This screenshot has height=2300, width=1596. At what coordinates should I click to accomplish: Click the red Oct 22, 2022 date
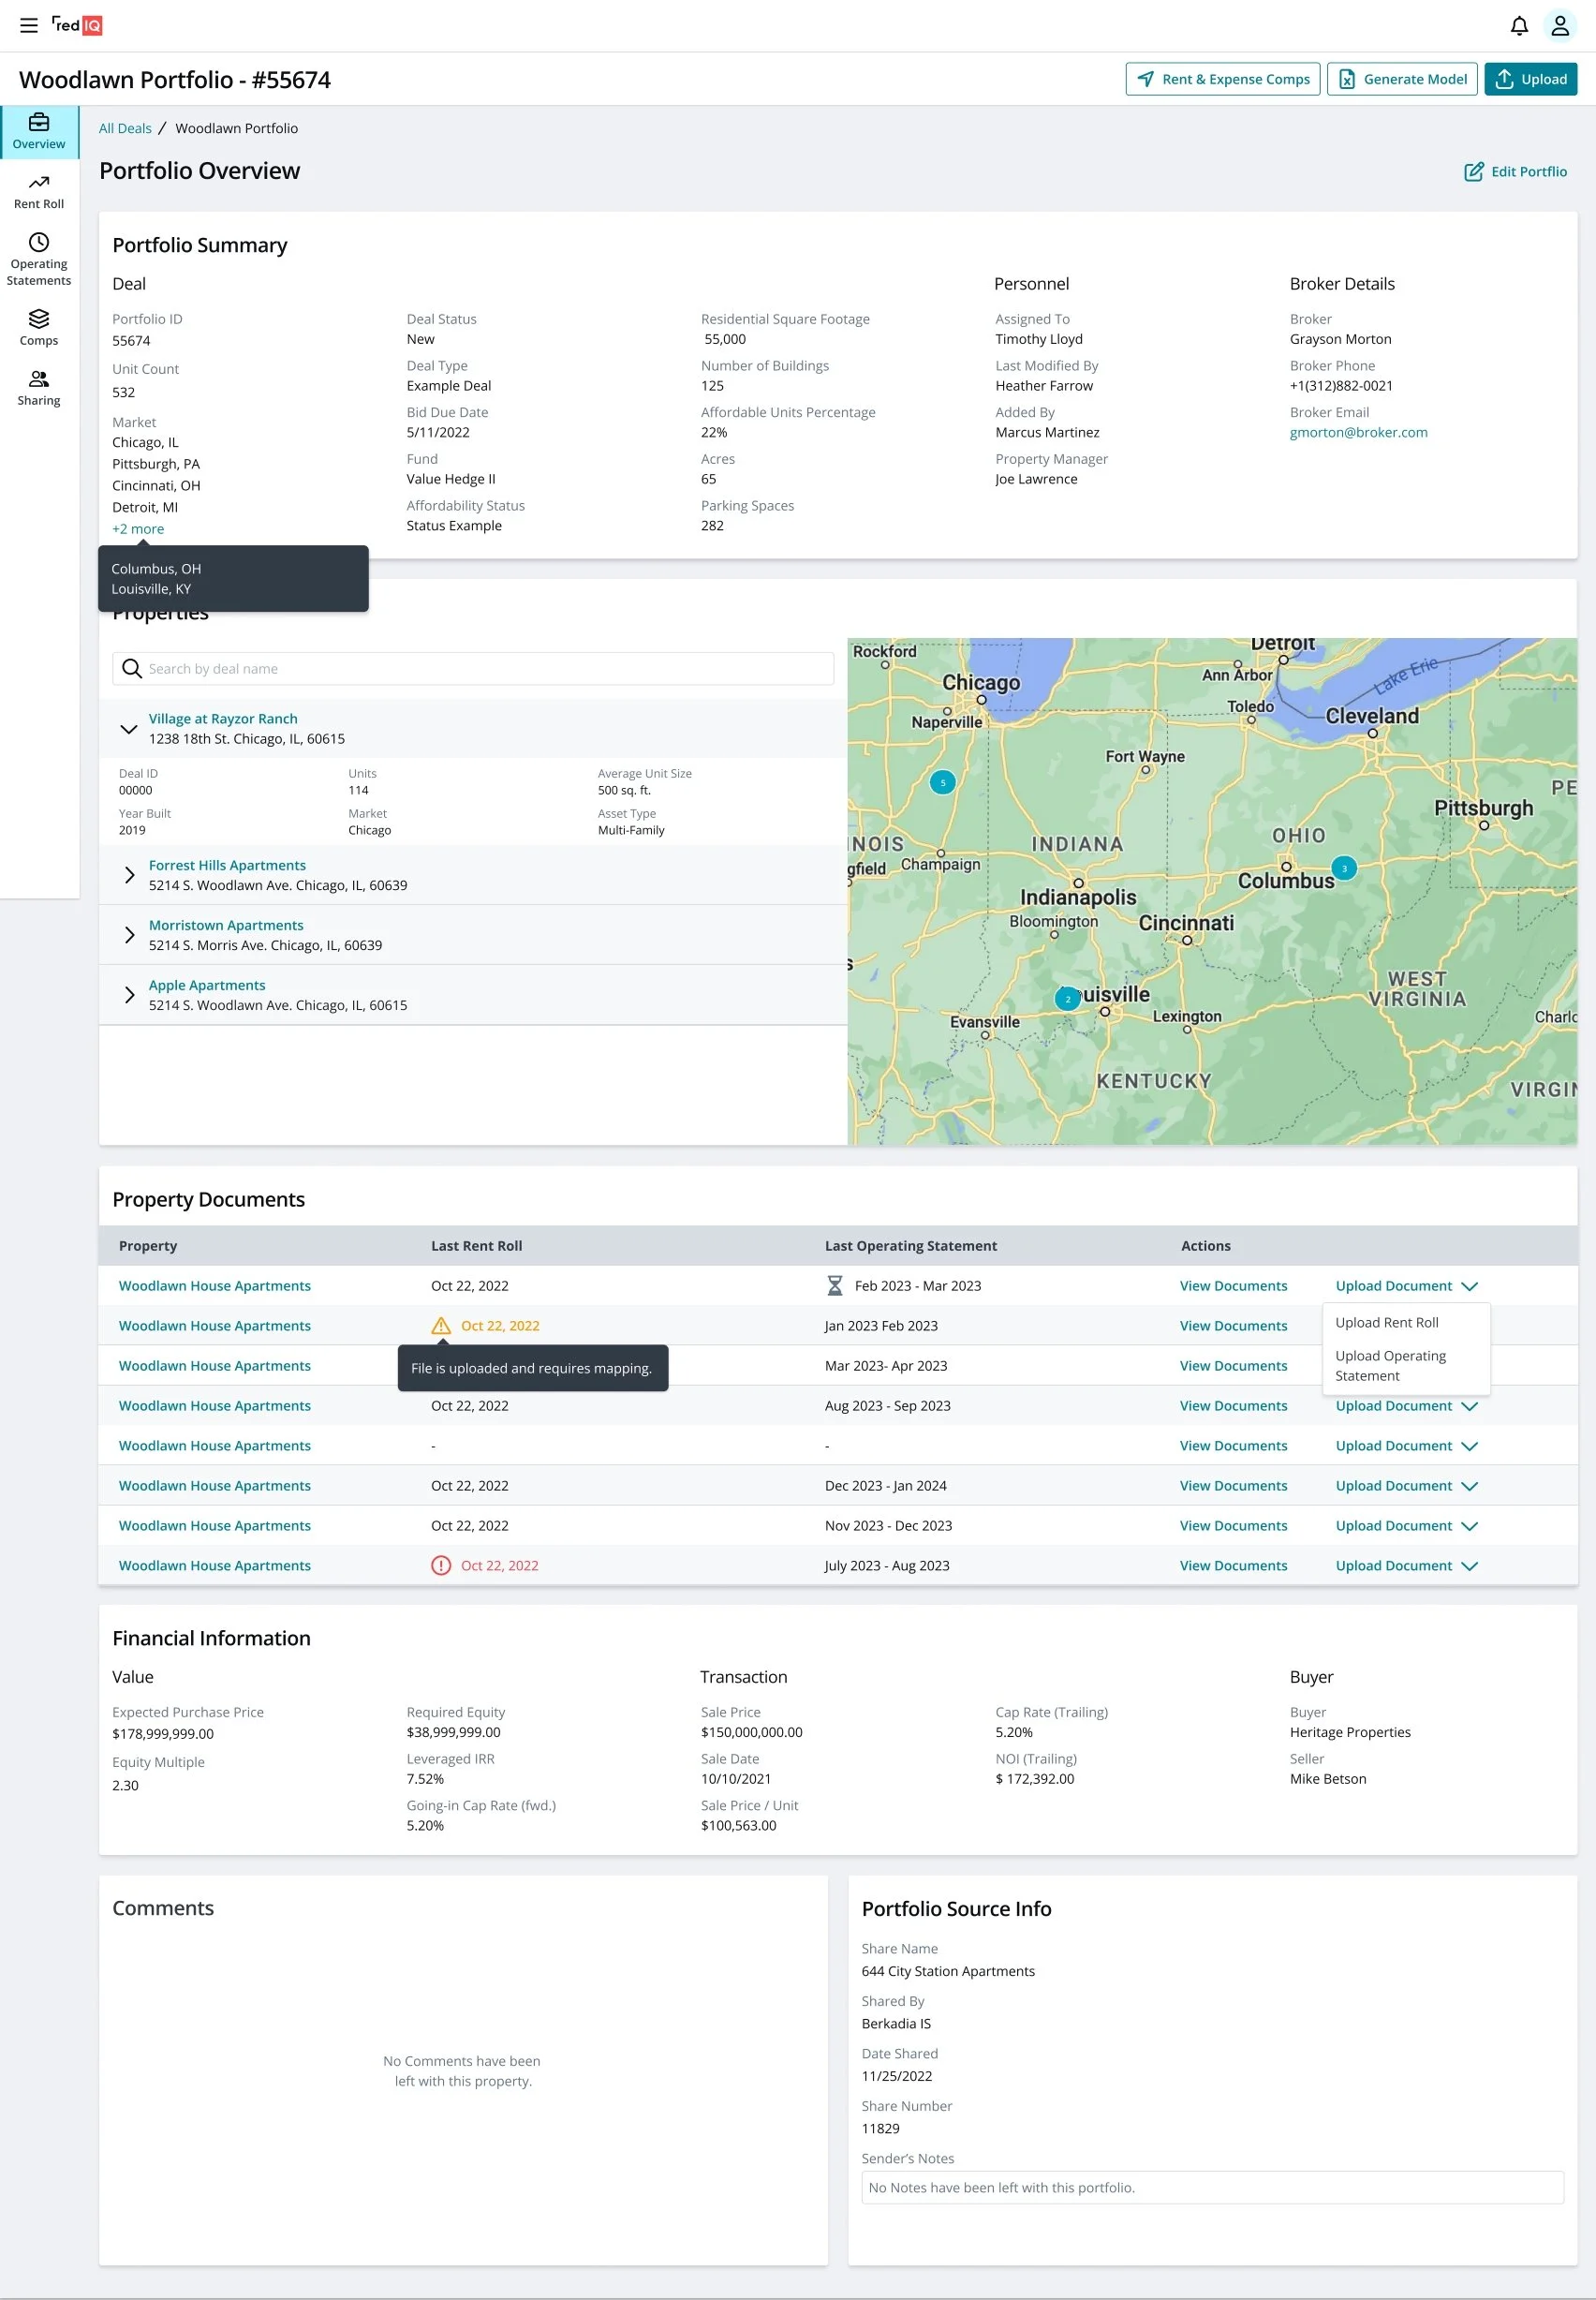click(x=499, y=1566)
